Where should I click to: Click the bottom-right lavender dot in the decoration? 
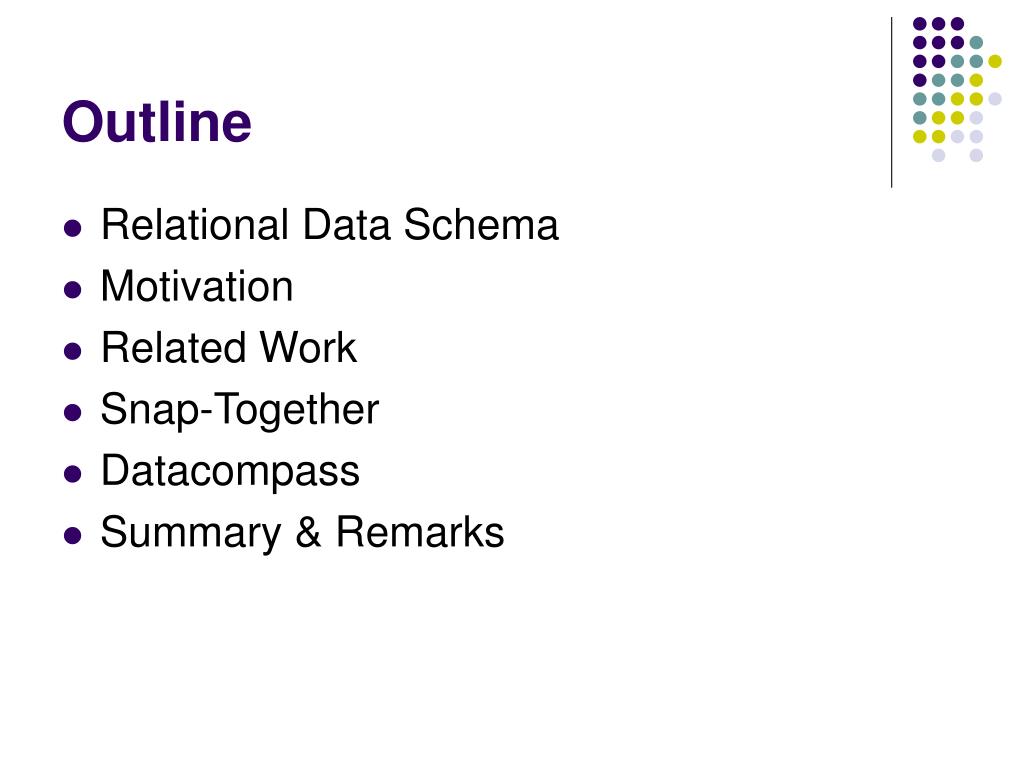click(976, 155)
